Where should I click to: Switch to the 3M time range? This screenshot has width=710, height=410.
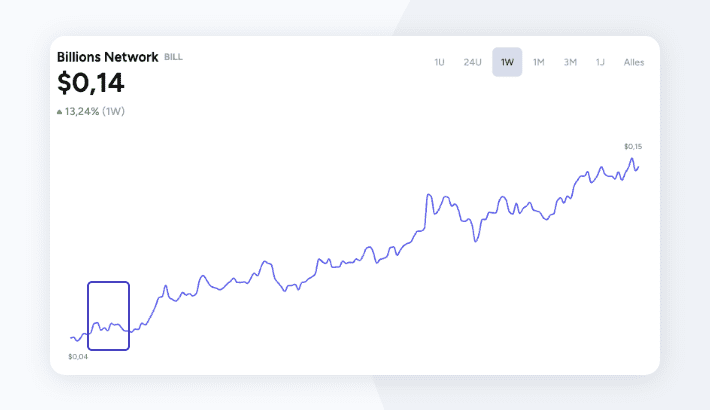click(x=570, y=62)
